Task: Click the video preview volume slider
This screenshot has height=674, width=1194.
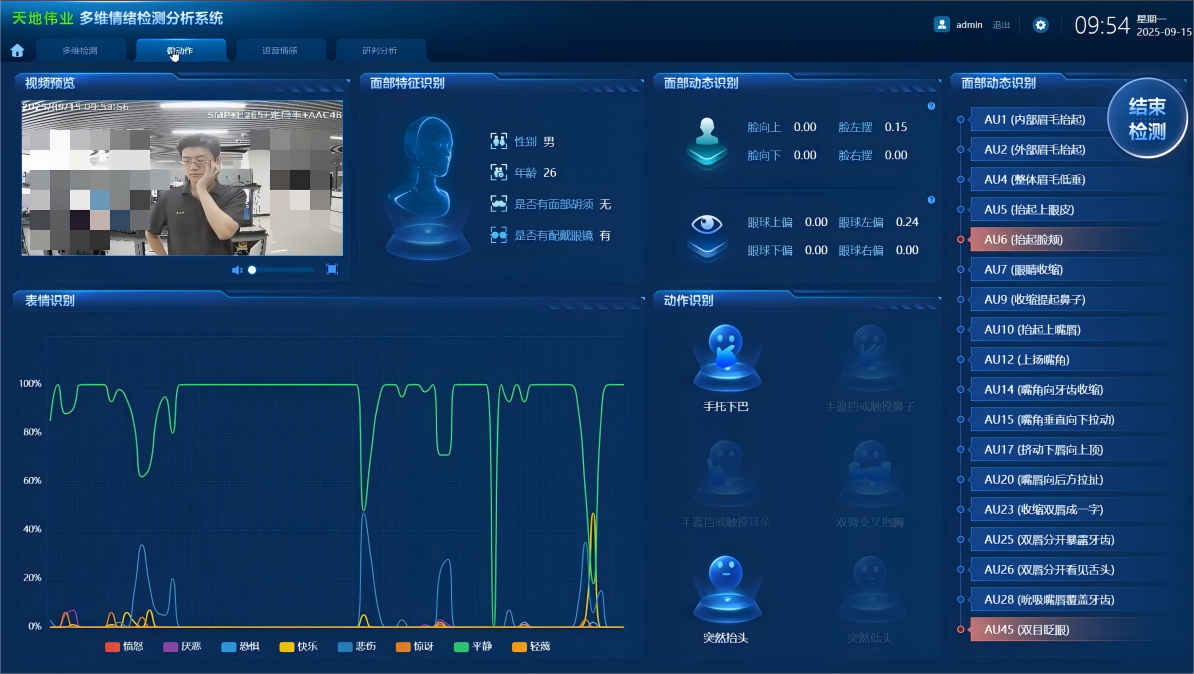Action: click(x=282, y=270)
